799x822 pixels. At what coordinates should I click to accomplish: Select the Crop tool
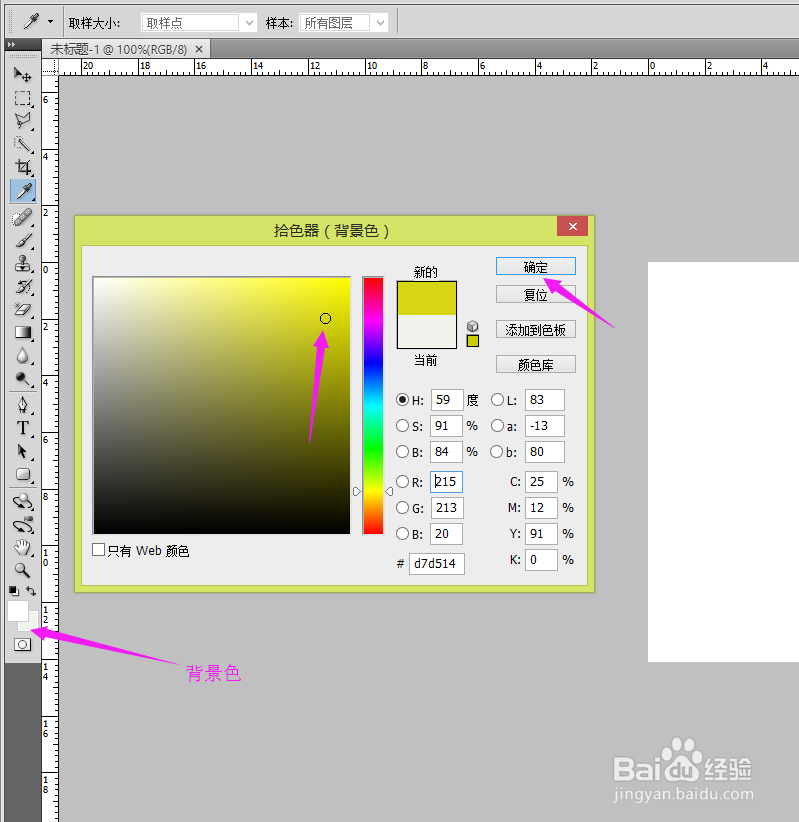(x=23, y=167)
